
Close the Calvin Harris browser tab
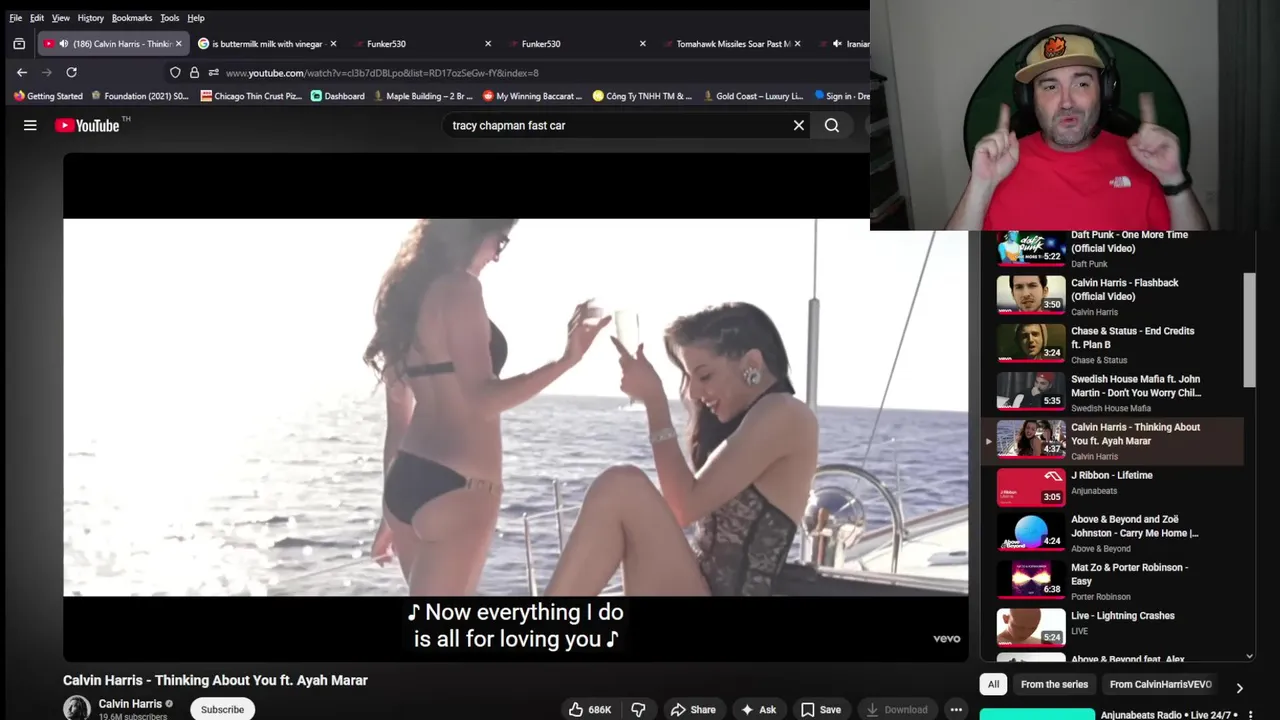179,44
